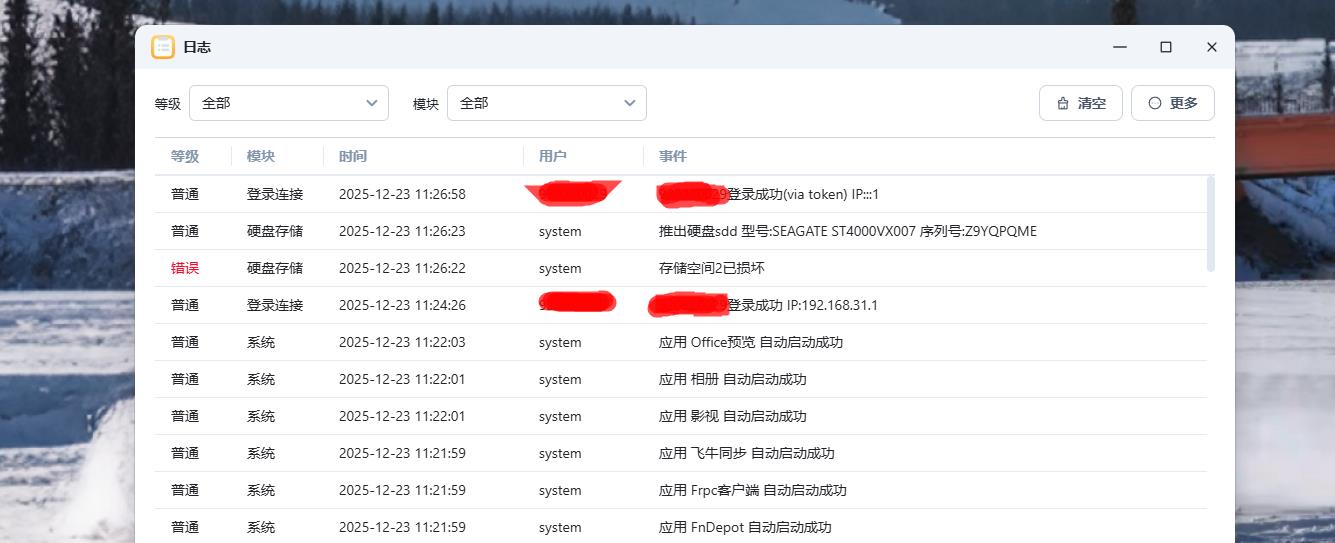Click the trash icon inside 清空 button
This screenshot has height=543, width=1335.
click(1063, 103)
